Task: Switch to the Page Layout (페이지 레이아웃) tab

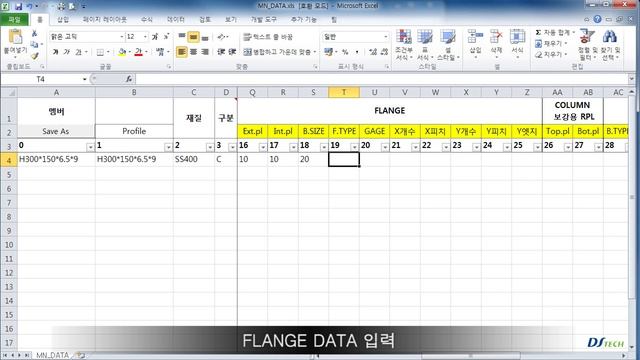Action: [x=104, y=19]
